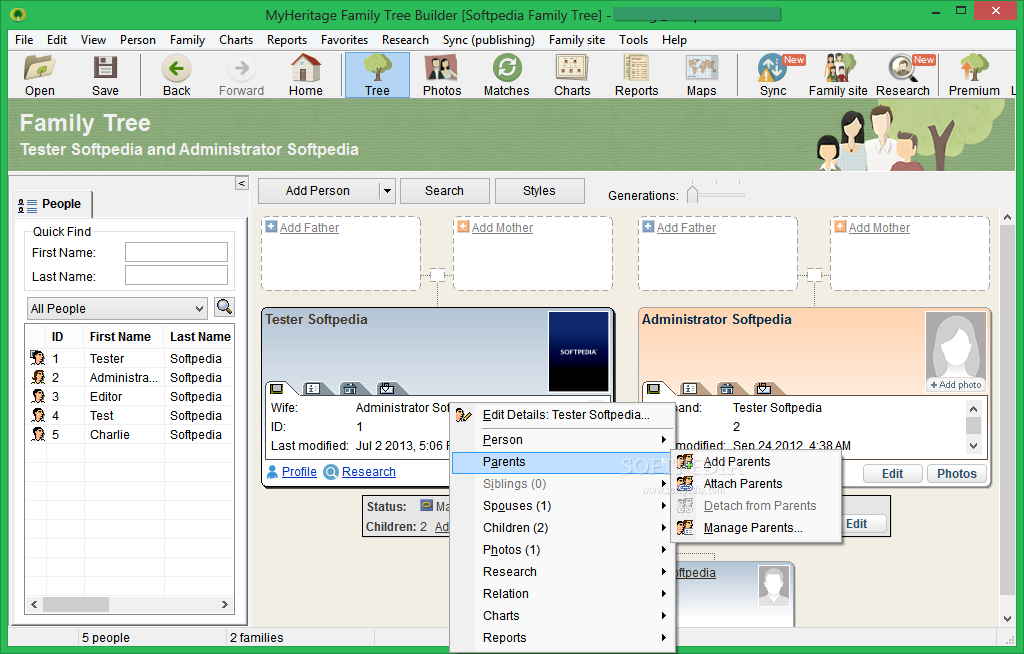Click the Attach Parents submenu icon
The height and width of the screenshot is (654, 1024).
[685, 484]
